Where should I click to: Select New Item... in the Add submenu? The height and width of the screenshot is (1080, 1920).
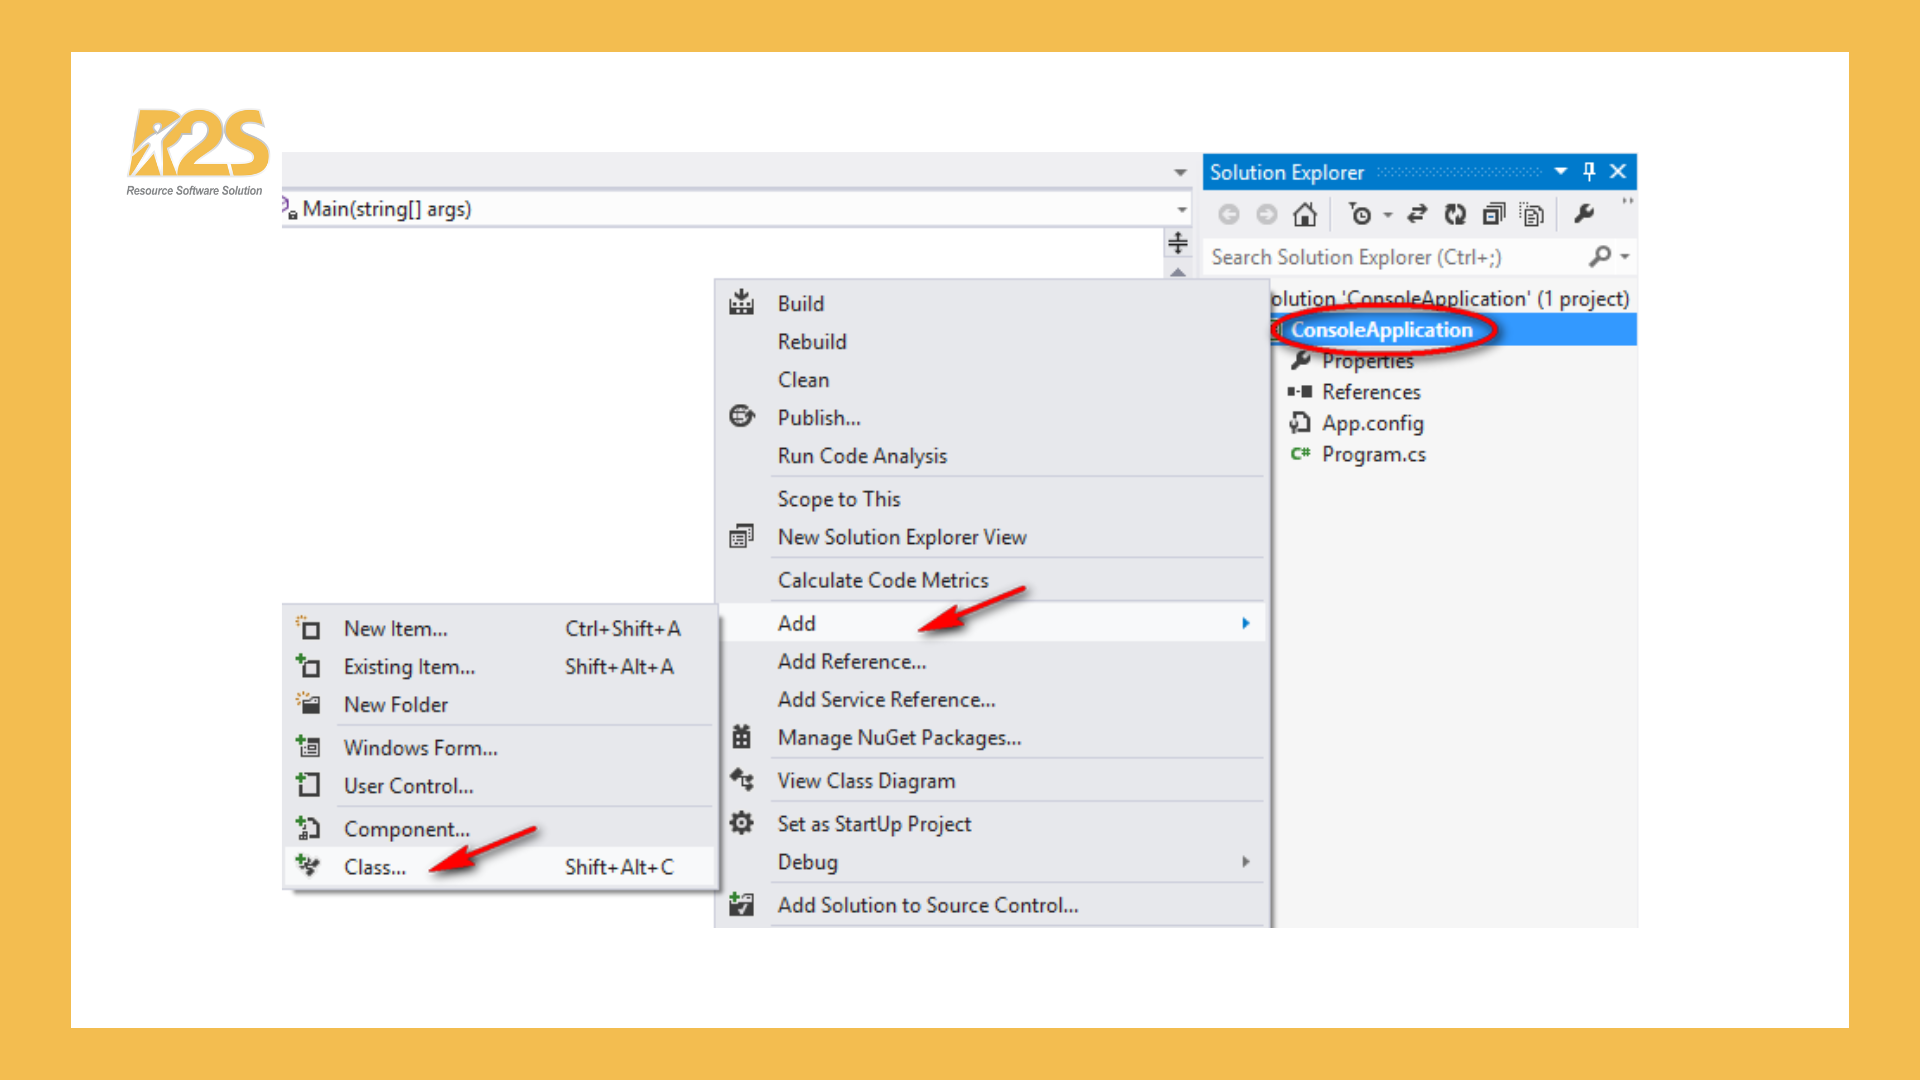tap(395, 629)
